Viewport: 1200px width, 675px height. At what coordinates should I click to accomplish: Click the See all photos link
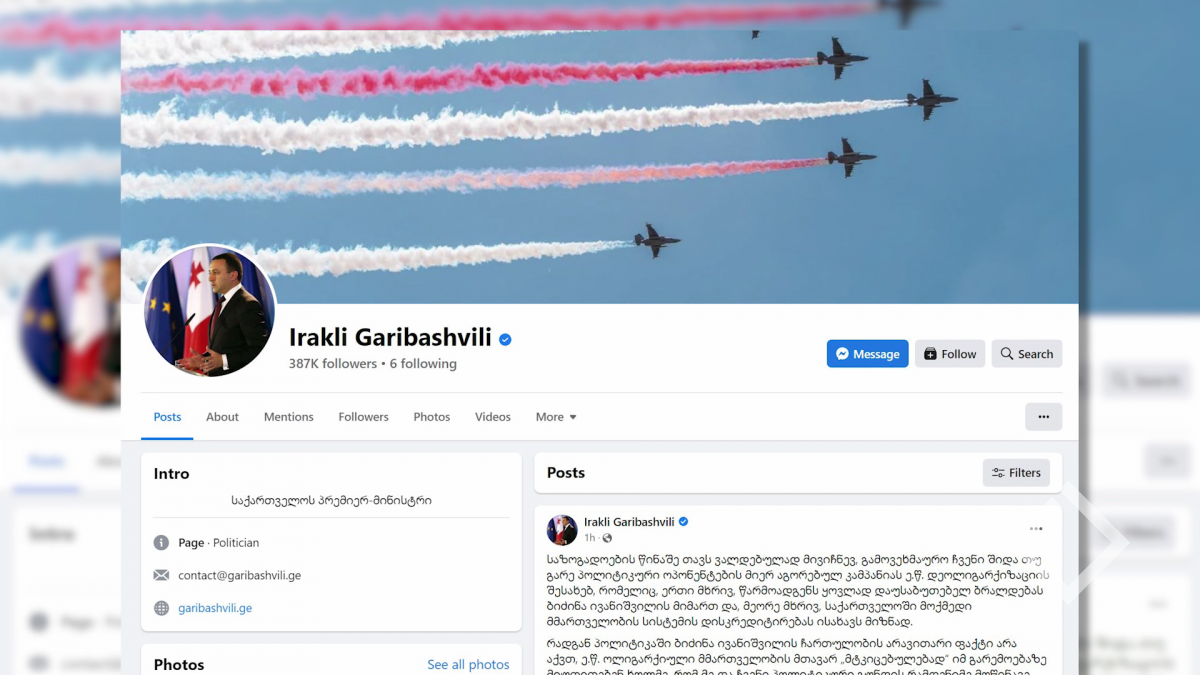click(468, 664)
